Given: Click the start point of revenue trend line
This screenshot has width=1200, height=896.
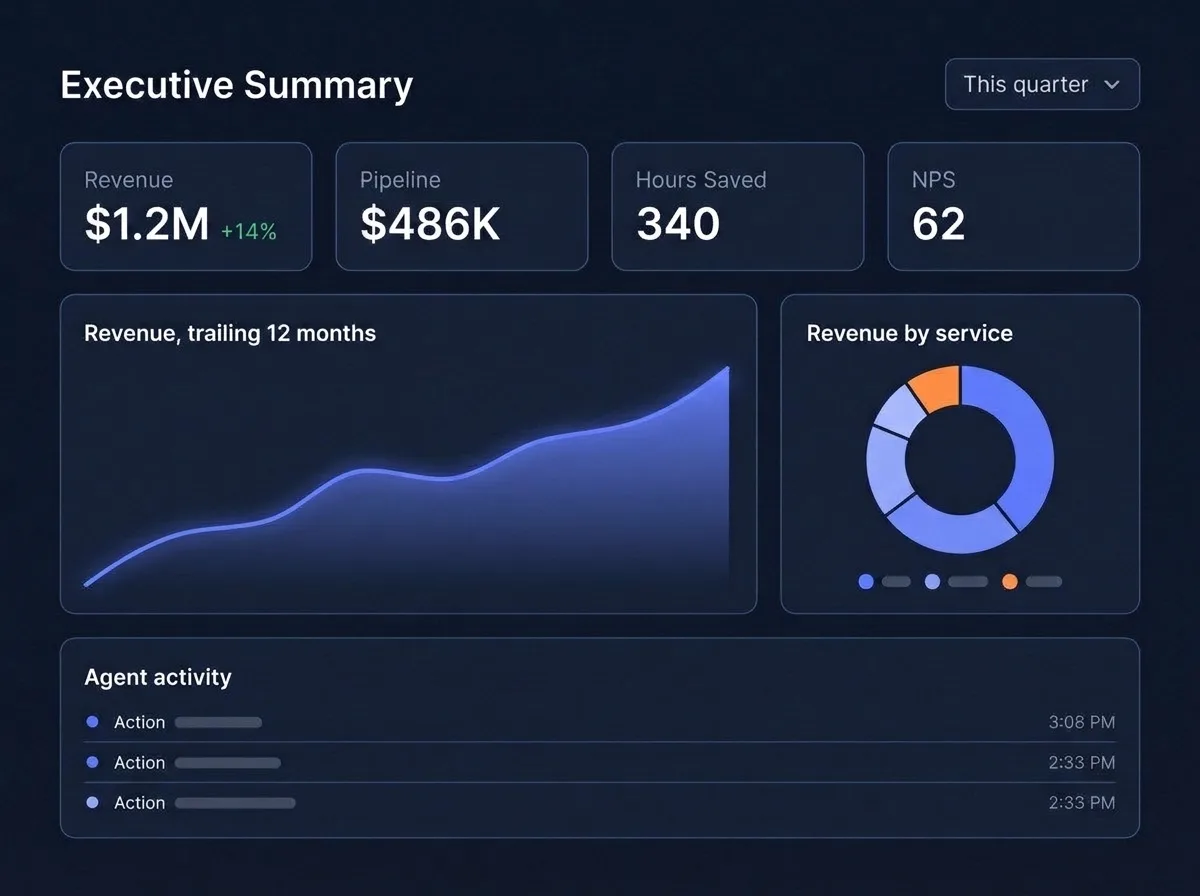Looking at the screenshot, I should click(x=86, y=584).
